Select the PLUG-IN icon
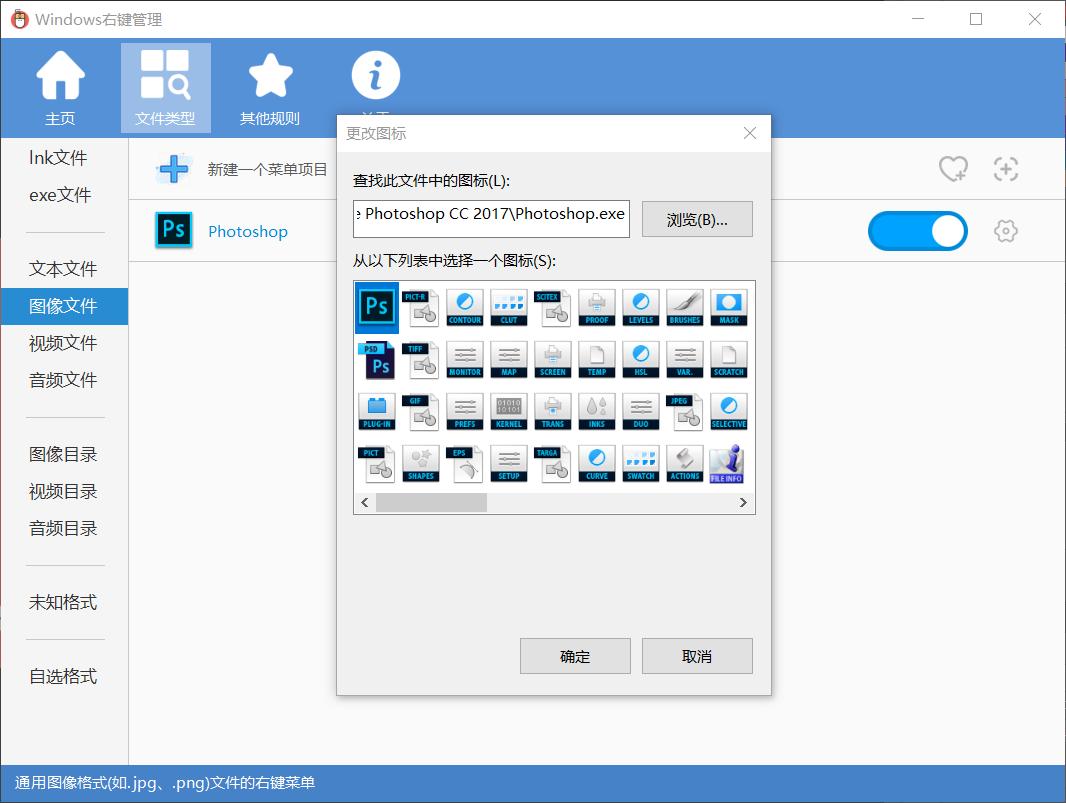The image size is (1066, 803). pos(377,411)
